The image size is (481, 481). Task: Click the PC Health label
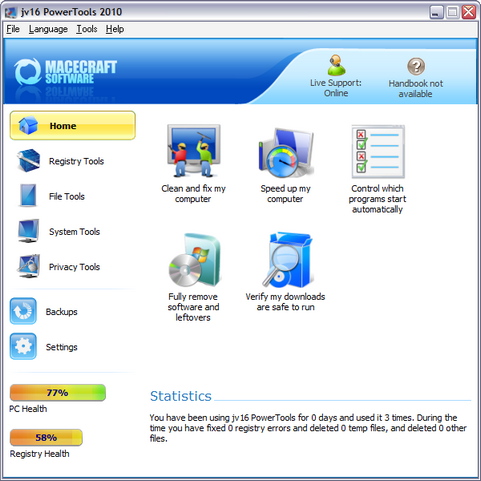click(28, 409)
